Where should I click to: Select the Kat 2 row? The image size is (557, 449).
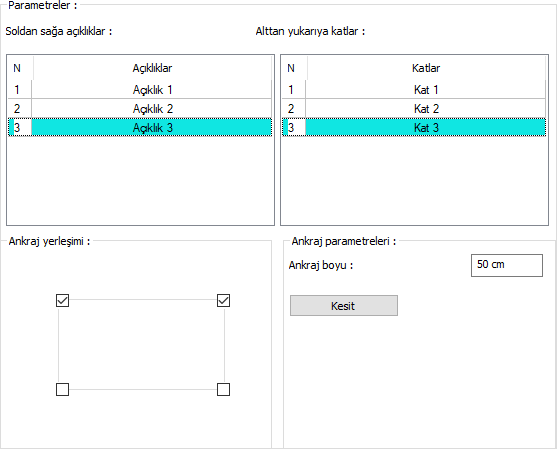tap(414, 108)
